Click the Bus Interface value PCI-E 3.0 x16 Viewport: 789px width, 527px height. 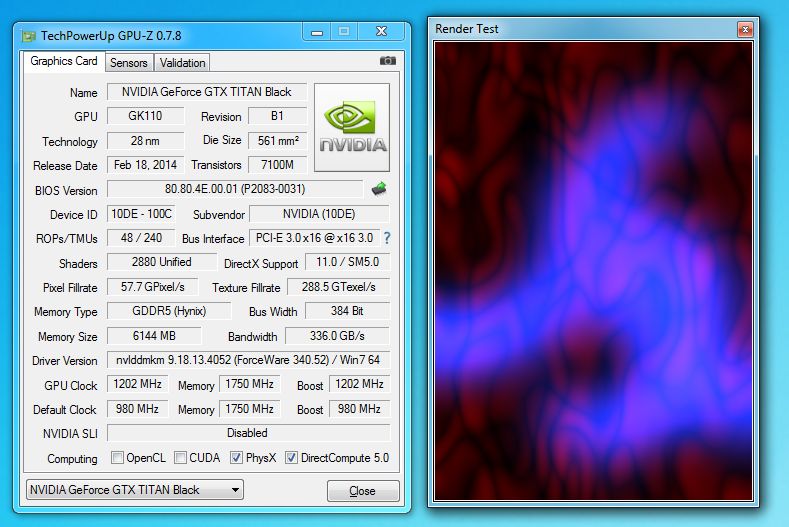(x=314, y=238)
